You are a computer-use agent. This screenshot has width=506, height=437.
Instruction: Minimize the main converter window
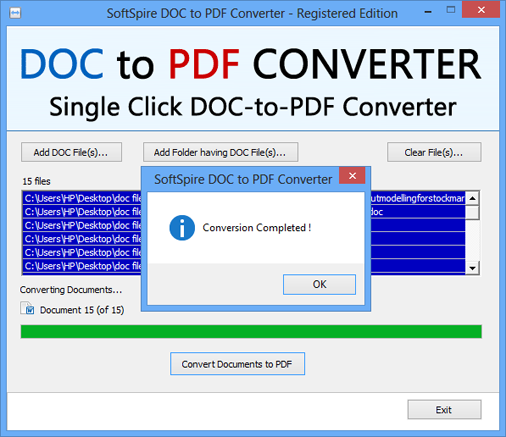click(x=428, y=11)
